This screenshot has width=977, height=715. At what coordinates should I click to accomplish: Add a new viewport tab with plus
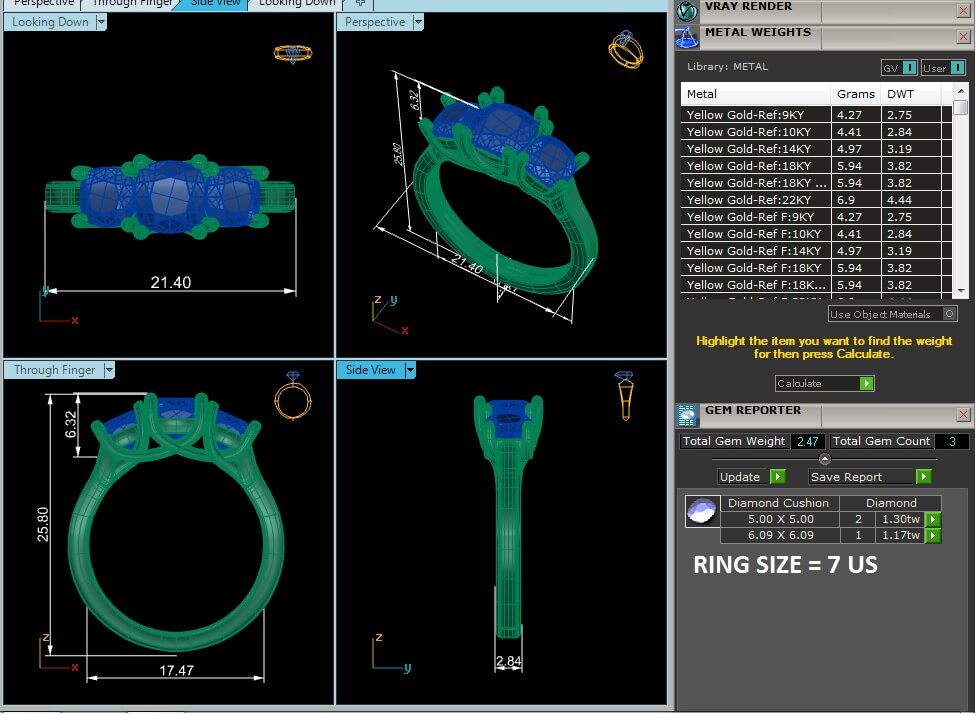pyautogui.click(x=360, y=3)
